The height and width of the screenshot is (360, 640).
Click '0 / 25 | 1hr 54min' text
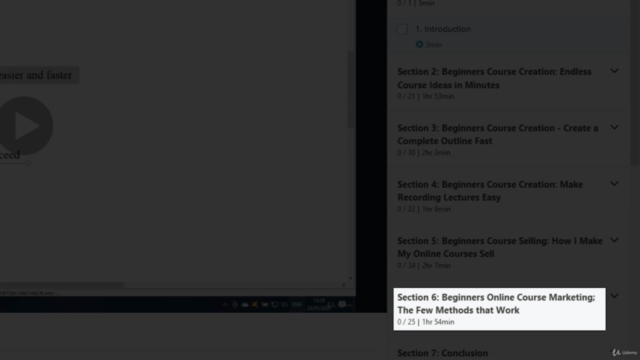426,322
